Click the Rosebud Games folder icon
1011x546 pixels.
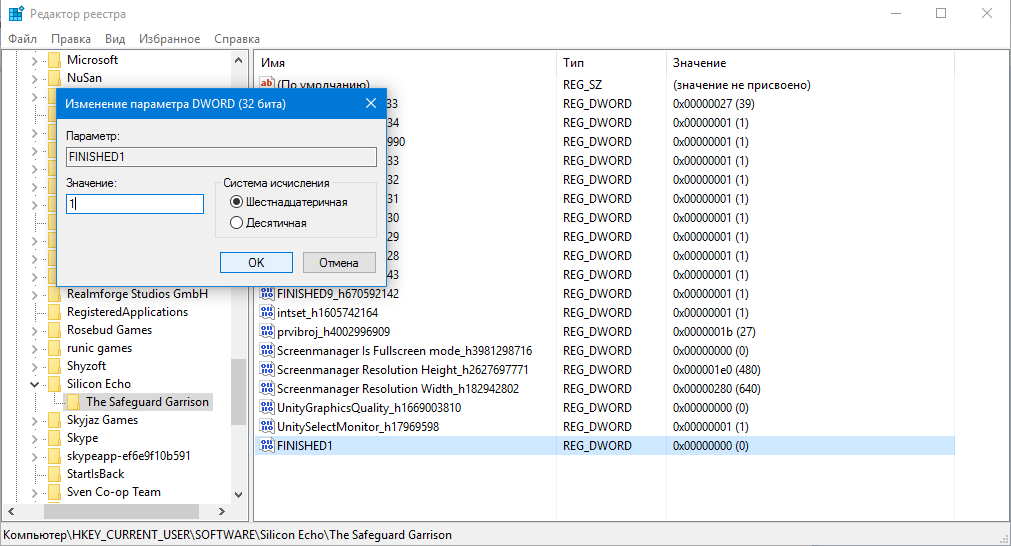click(55, 330)
